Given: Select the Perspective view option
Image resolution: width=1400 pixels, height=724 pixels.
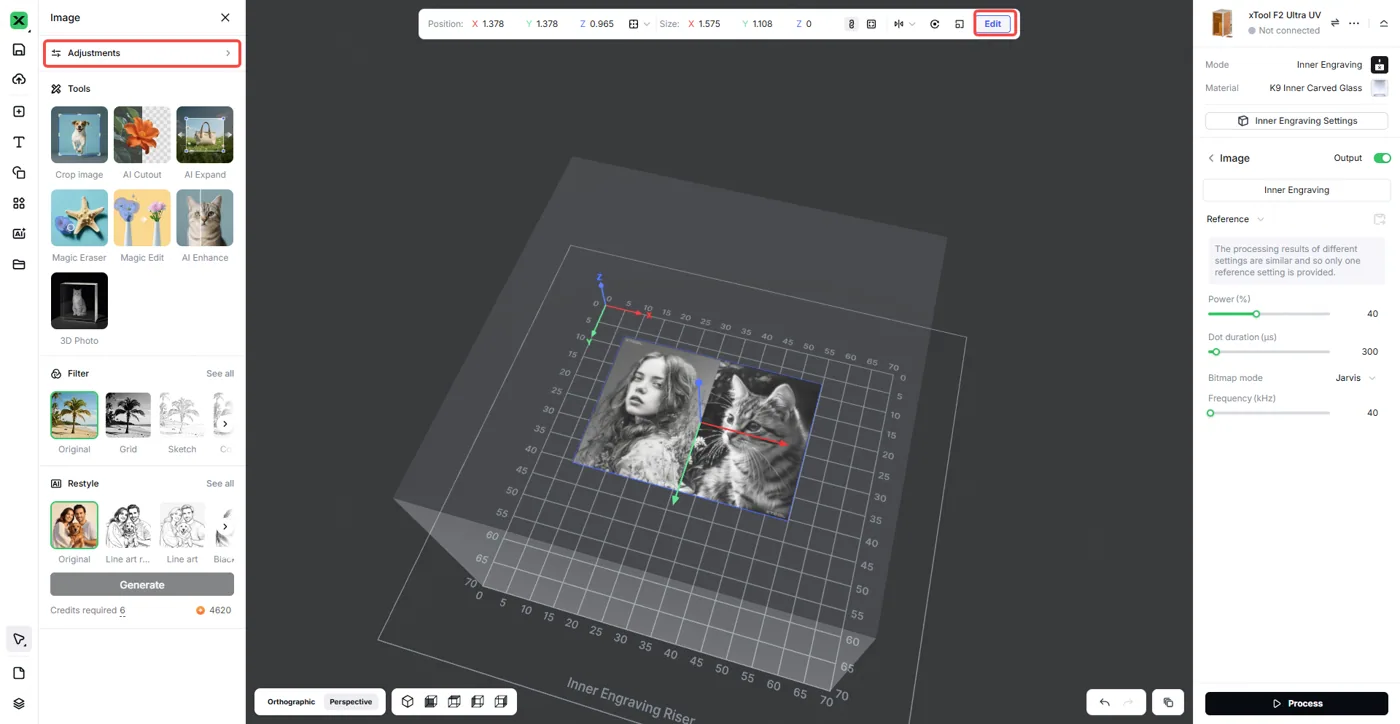Looking at the screenshot, I should (x=351, y=702).
